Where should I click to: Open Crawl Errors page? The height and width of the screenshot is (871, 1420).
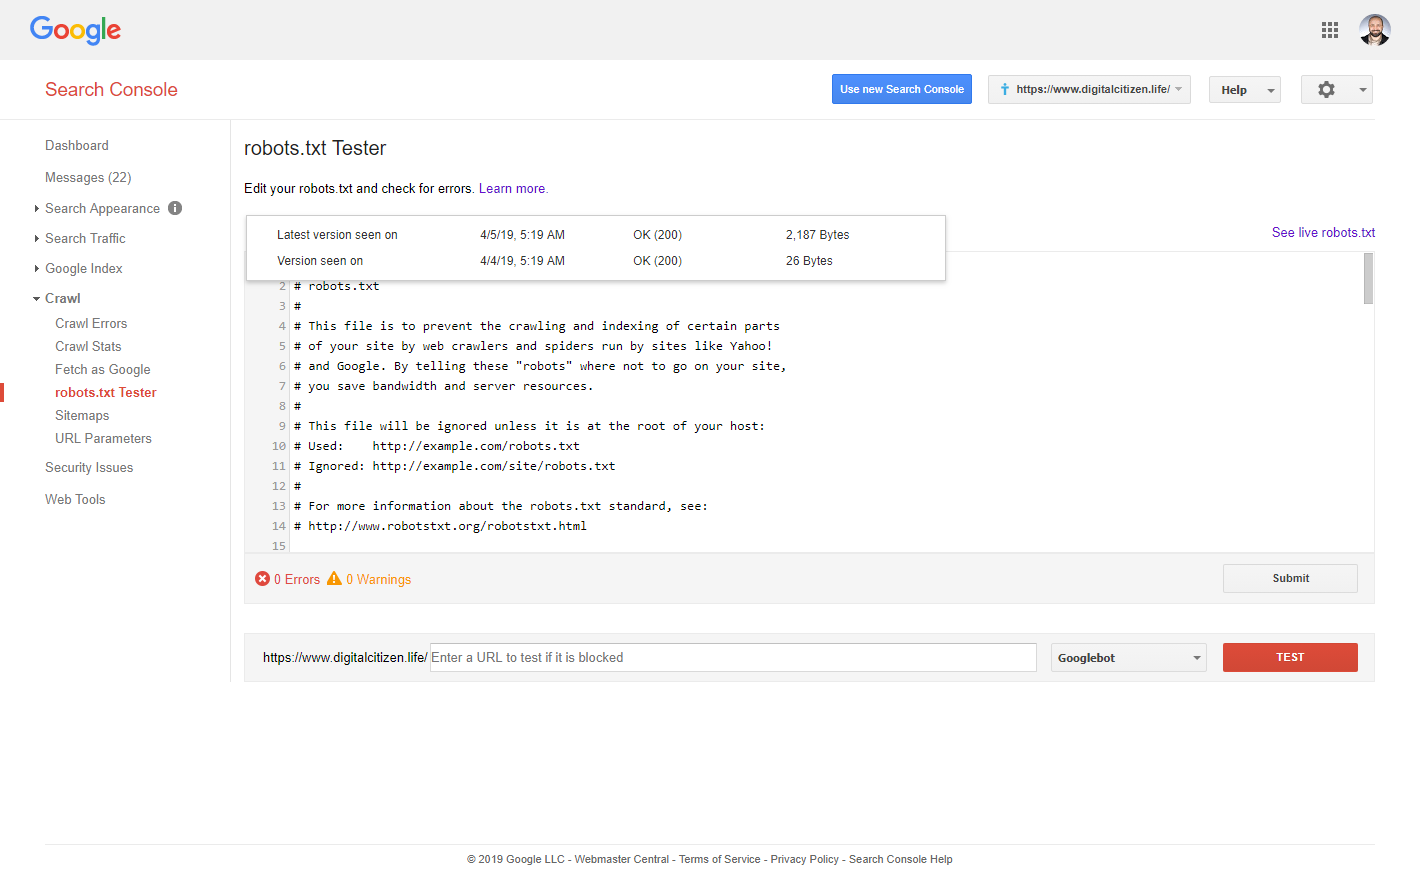click(91, 323)
